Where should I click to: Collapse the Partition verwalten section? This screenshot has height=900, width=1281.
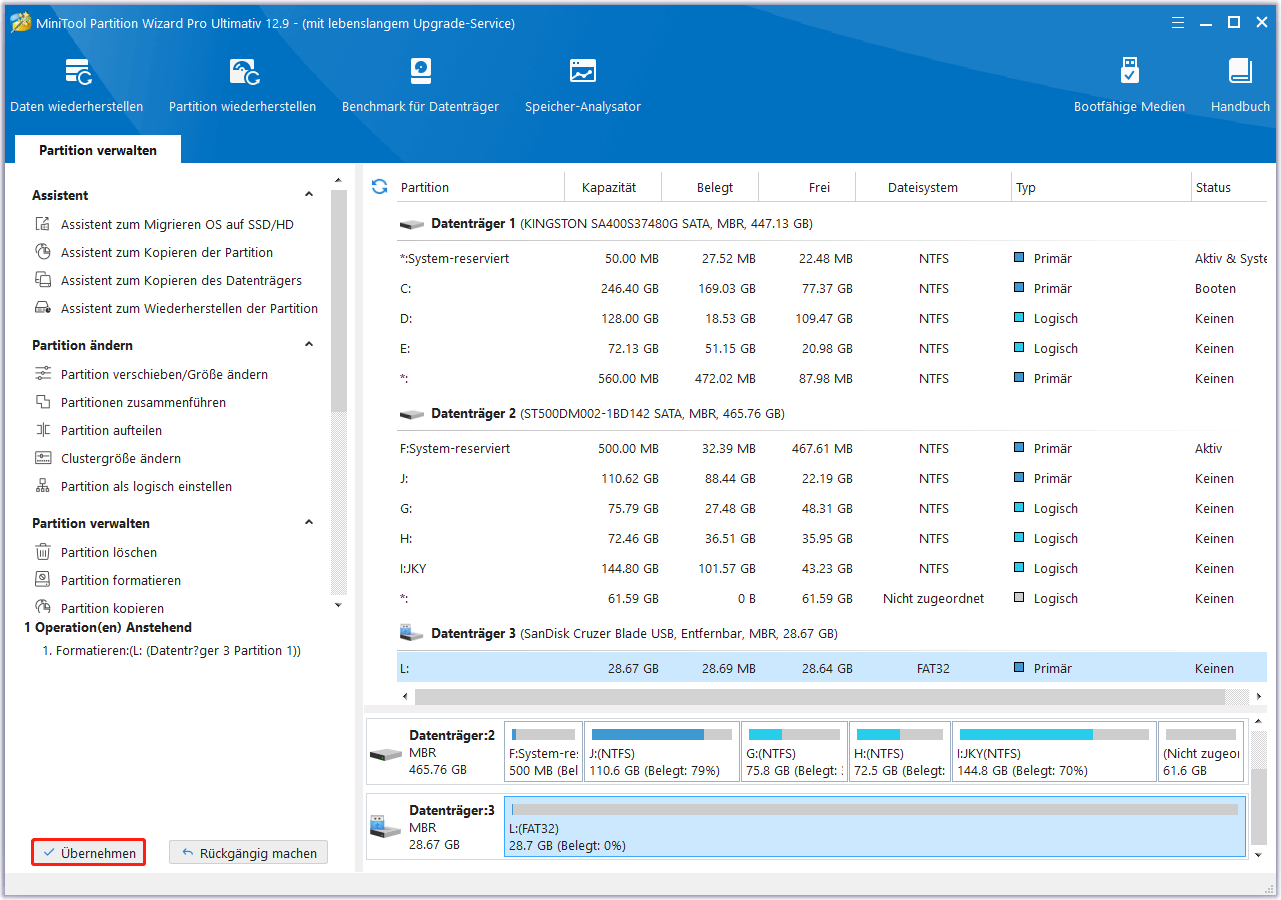[x=309, y=523]
